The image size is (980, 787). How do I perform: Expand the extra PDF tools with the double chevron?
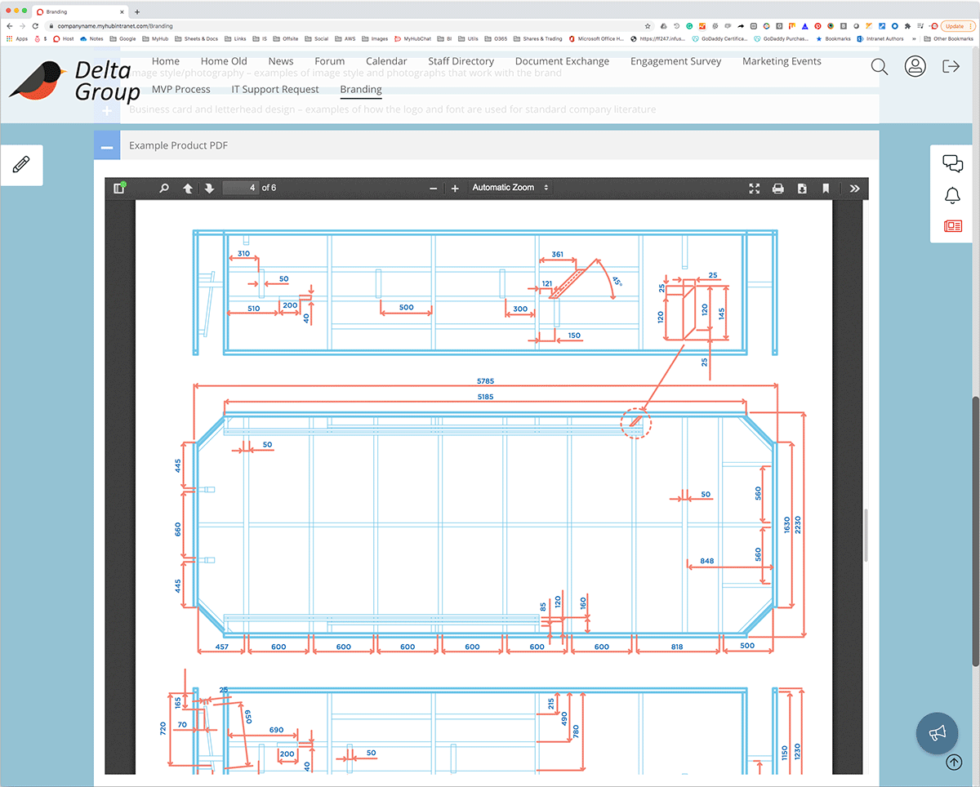[x=855, y=188]
